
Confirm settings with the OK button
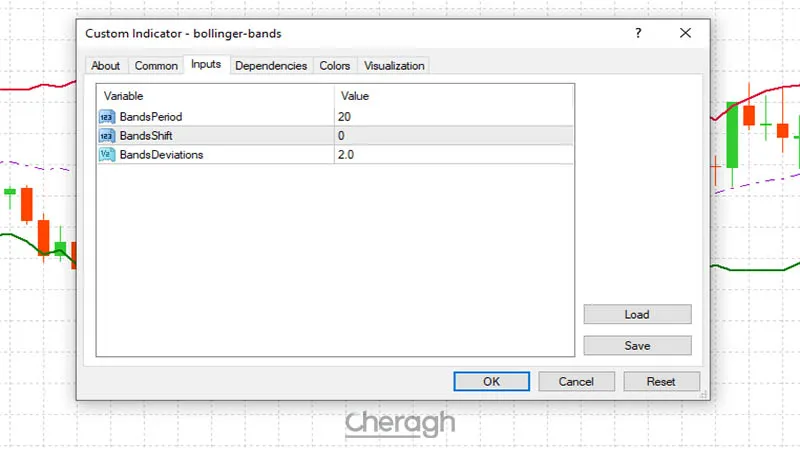tap(491, 381)
